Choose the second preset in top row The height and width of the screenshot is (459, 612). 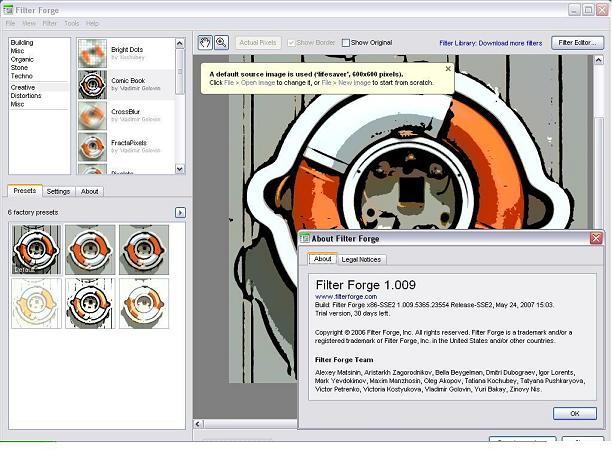[90, 249]
